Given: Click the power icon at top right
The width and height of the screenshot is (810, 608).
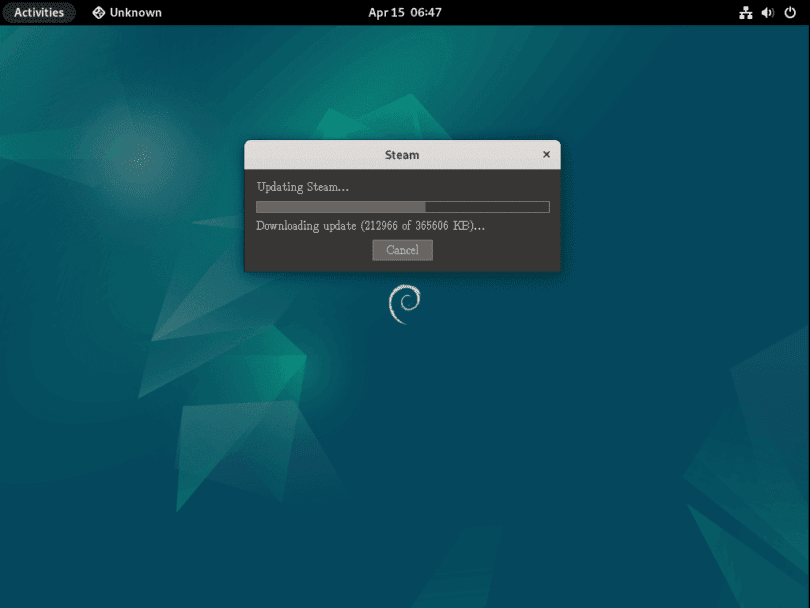Looking at the screenshot, I should (789, 12).
